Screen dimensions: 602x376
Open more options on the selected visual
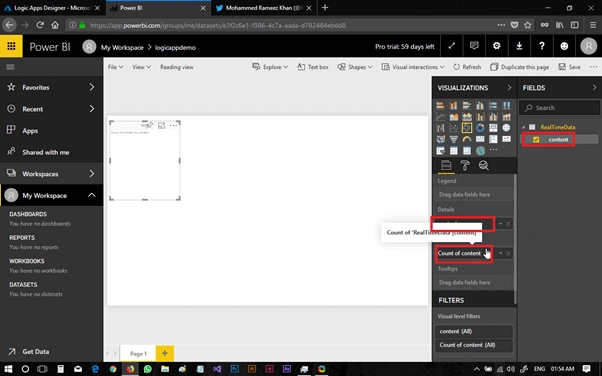click(x=173, y=125)
